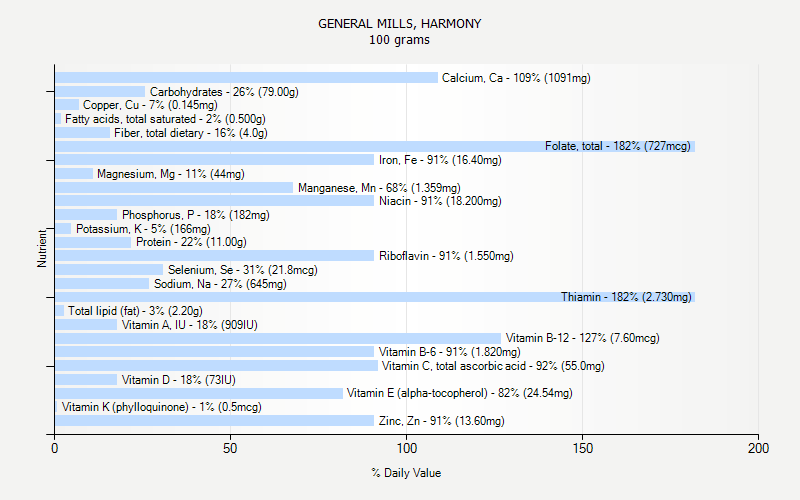Click the chart title 'GENERAL MILLS, HARMONY'
800x500 pixels.
(399, 24)
